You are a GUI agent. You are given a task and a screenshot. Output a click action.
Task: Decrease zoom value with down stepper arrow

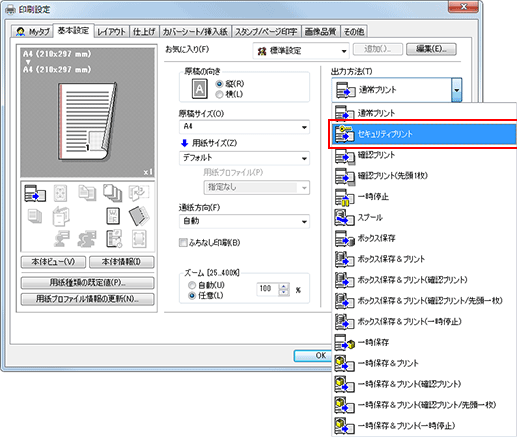pyautogui.click(x=284, y=292)
